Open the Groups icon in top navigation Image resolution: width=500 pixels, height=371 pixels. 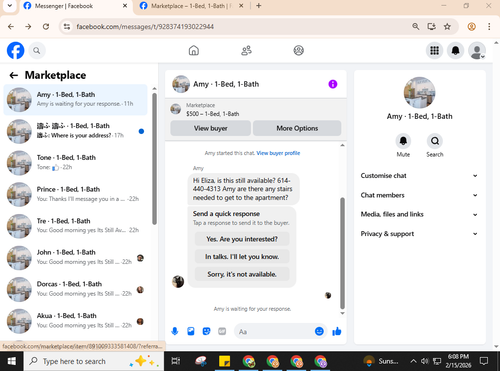[x=298, y=50]
